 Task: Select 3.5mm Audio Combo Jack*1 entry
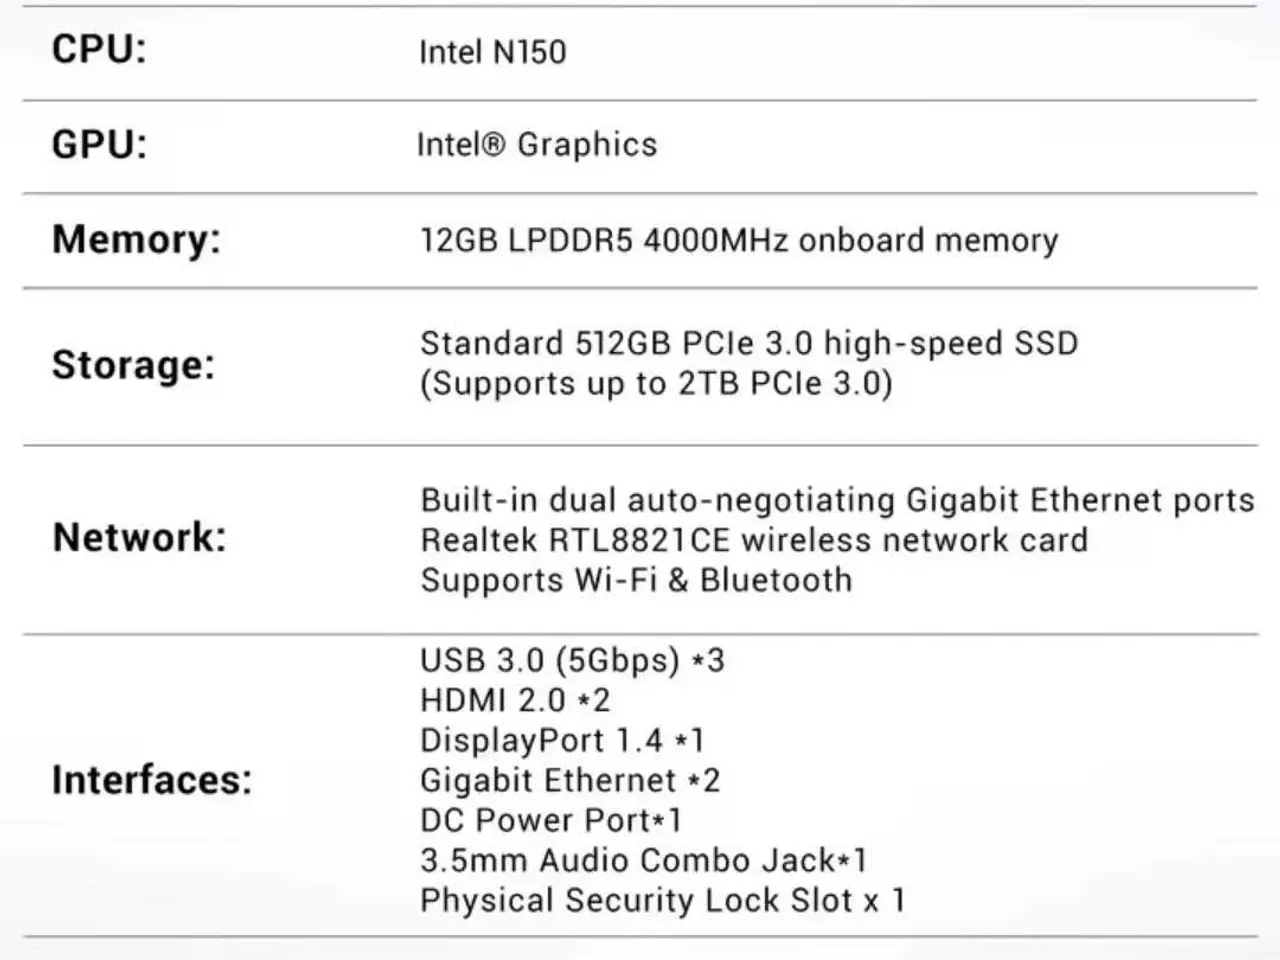643,860
